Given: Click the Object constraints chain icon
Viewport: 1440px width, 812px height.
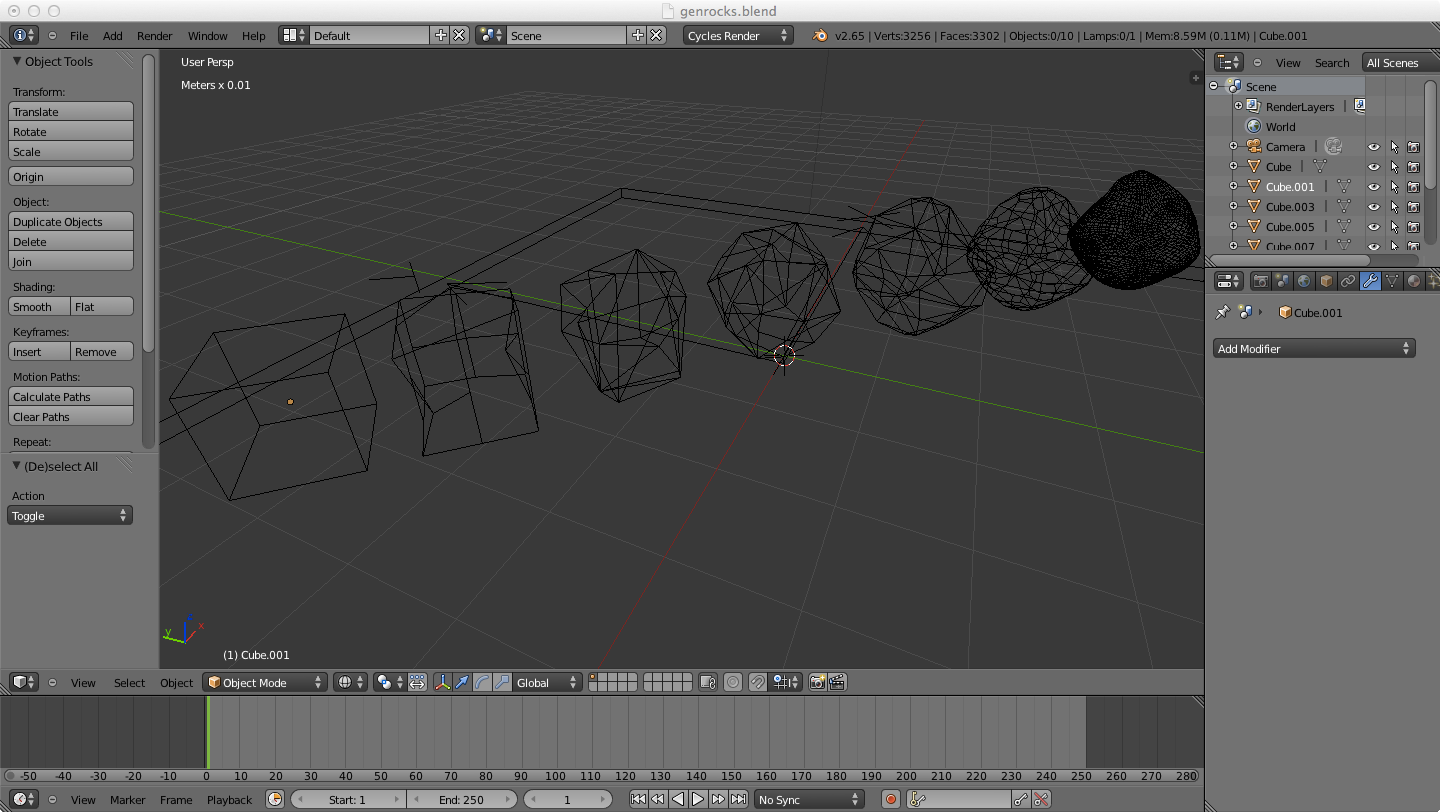Looking at the screenshot, I should pos(1348,282).
